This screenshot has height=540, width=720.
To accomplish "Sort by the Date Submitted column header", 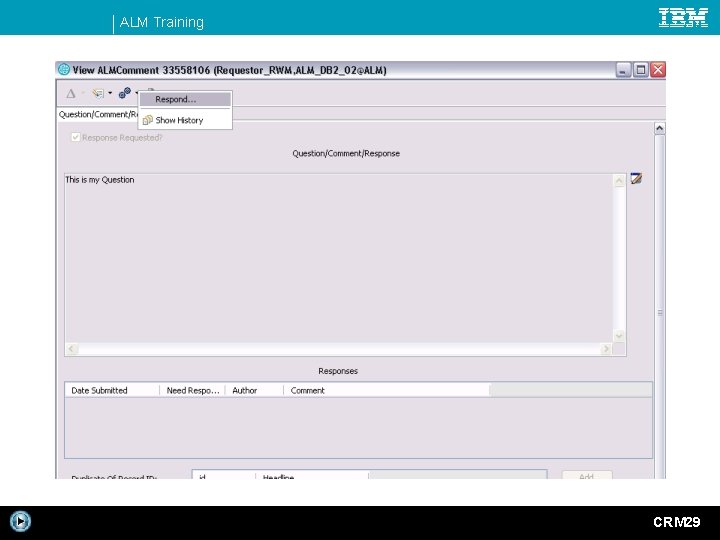I will click(x=112, y=390).
